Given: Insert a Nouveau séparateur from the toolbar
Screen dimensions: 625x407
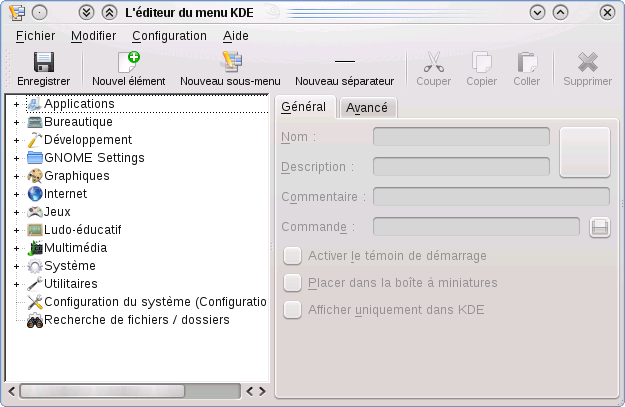Looking at the screenshot, I should pos(344,62).
